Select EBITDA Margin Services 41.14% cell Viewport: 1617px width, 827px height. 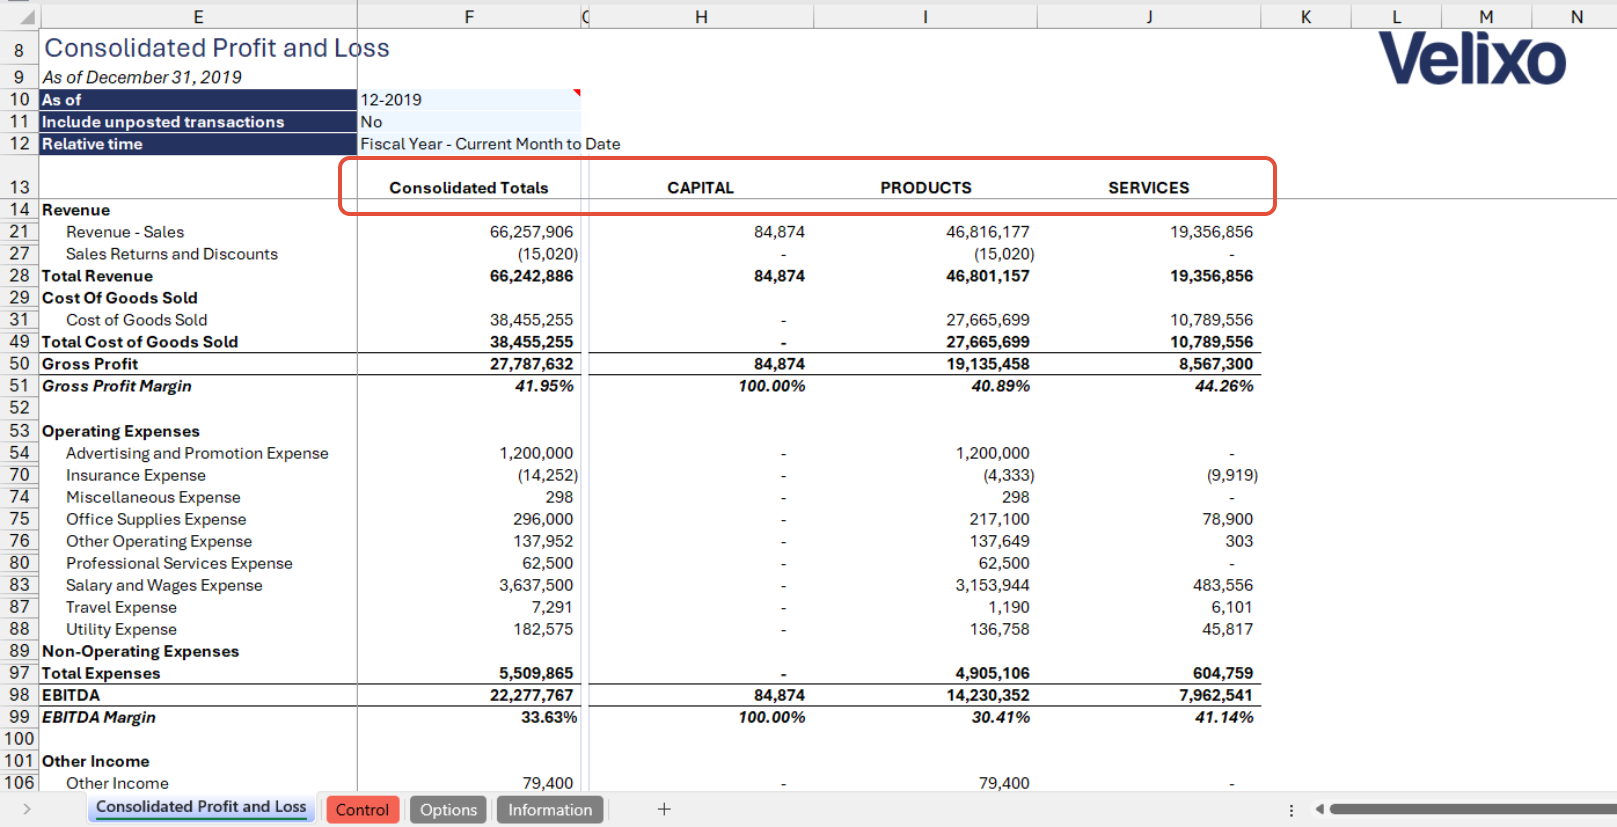1223,717
